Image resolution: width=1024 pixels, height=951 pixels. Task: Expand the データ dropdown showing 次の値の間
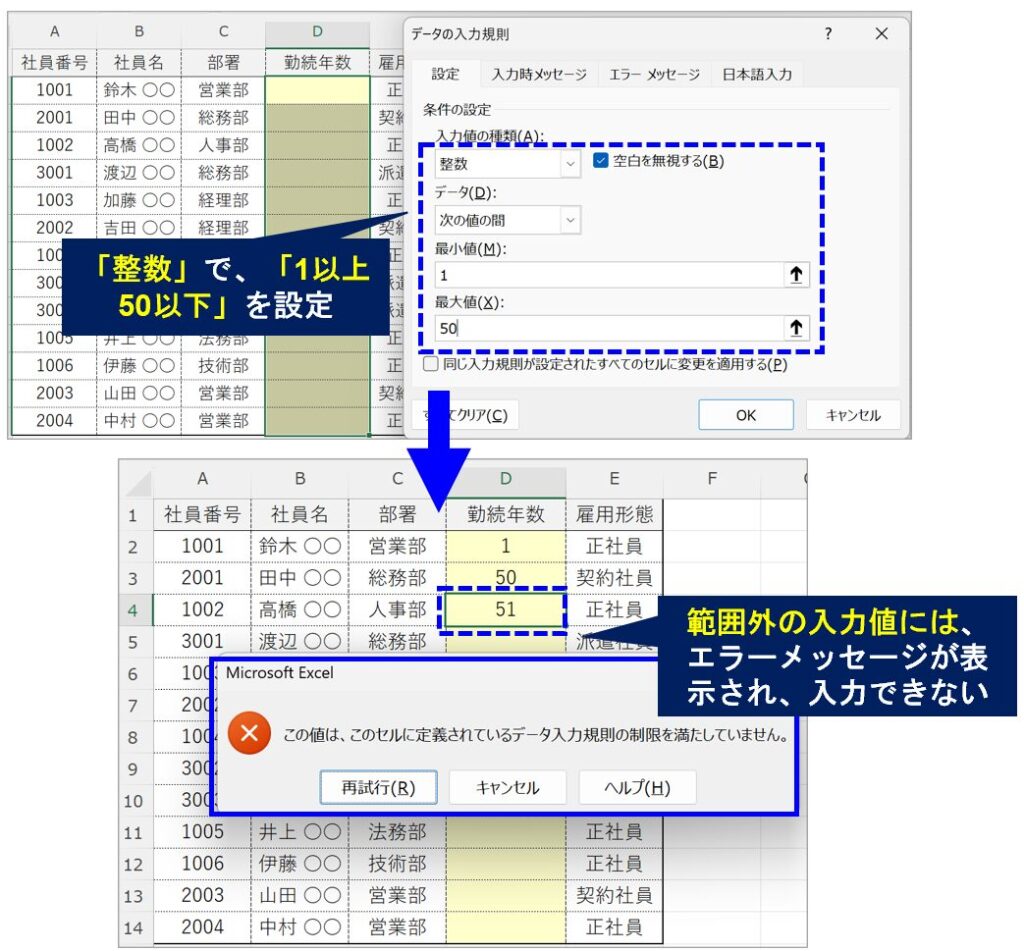[508, 220]
